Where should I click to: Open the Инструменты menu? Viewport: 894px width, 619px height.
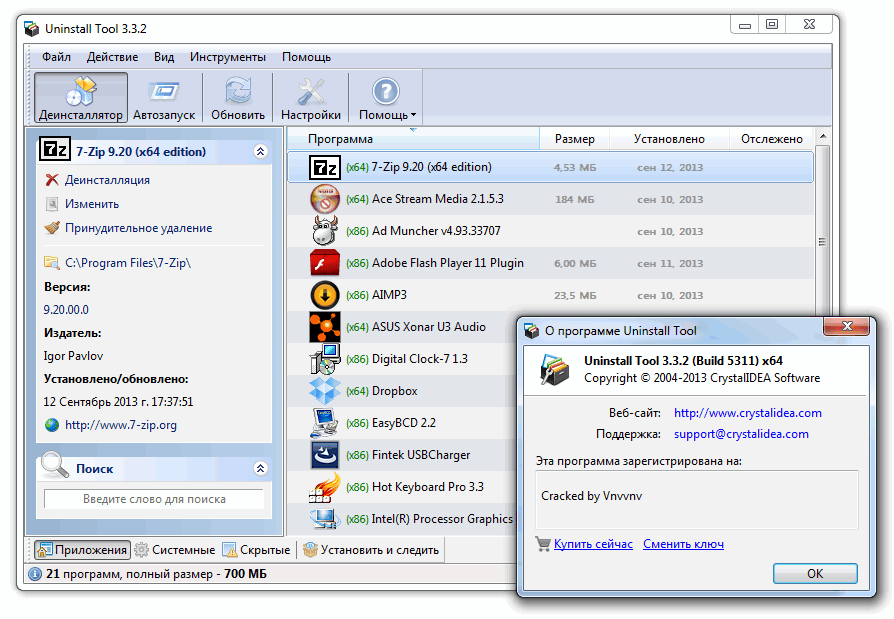(227, 57)
